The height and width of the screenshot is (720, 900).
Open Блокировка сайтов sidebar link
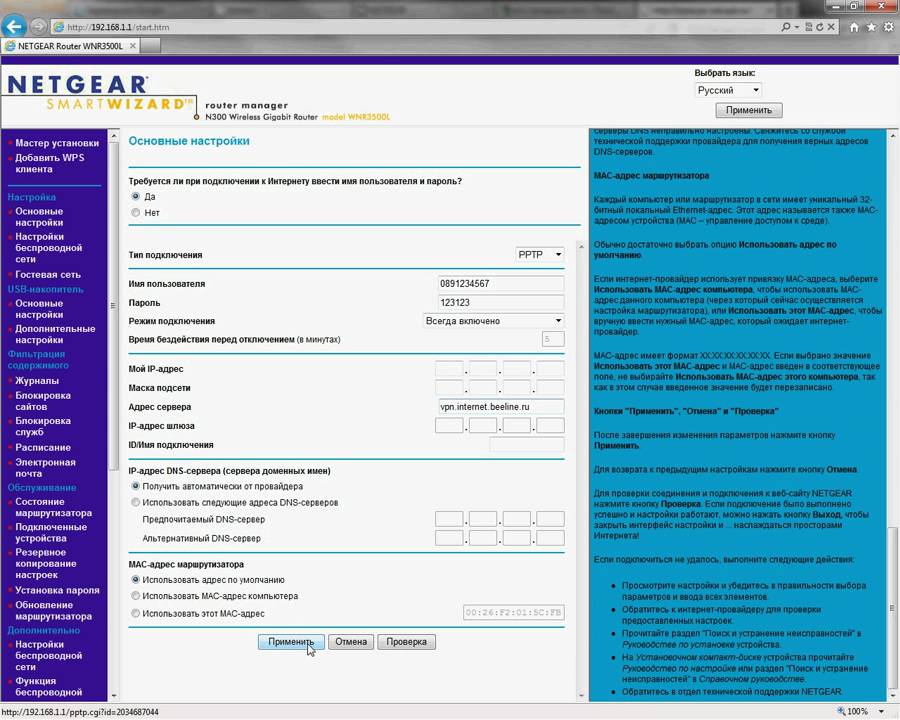pyautogui.click(x=43, y=401)
